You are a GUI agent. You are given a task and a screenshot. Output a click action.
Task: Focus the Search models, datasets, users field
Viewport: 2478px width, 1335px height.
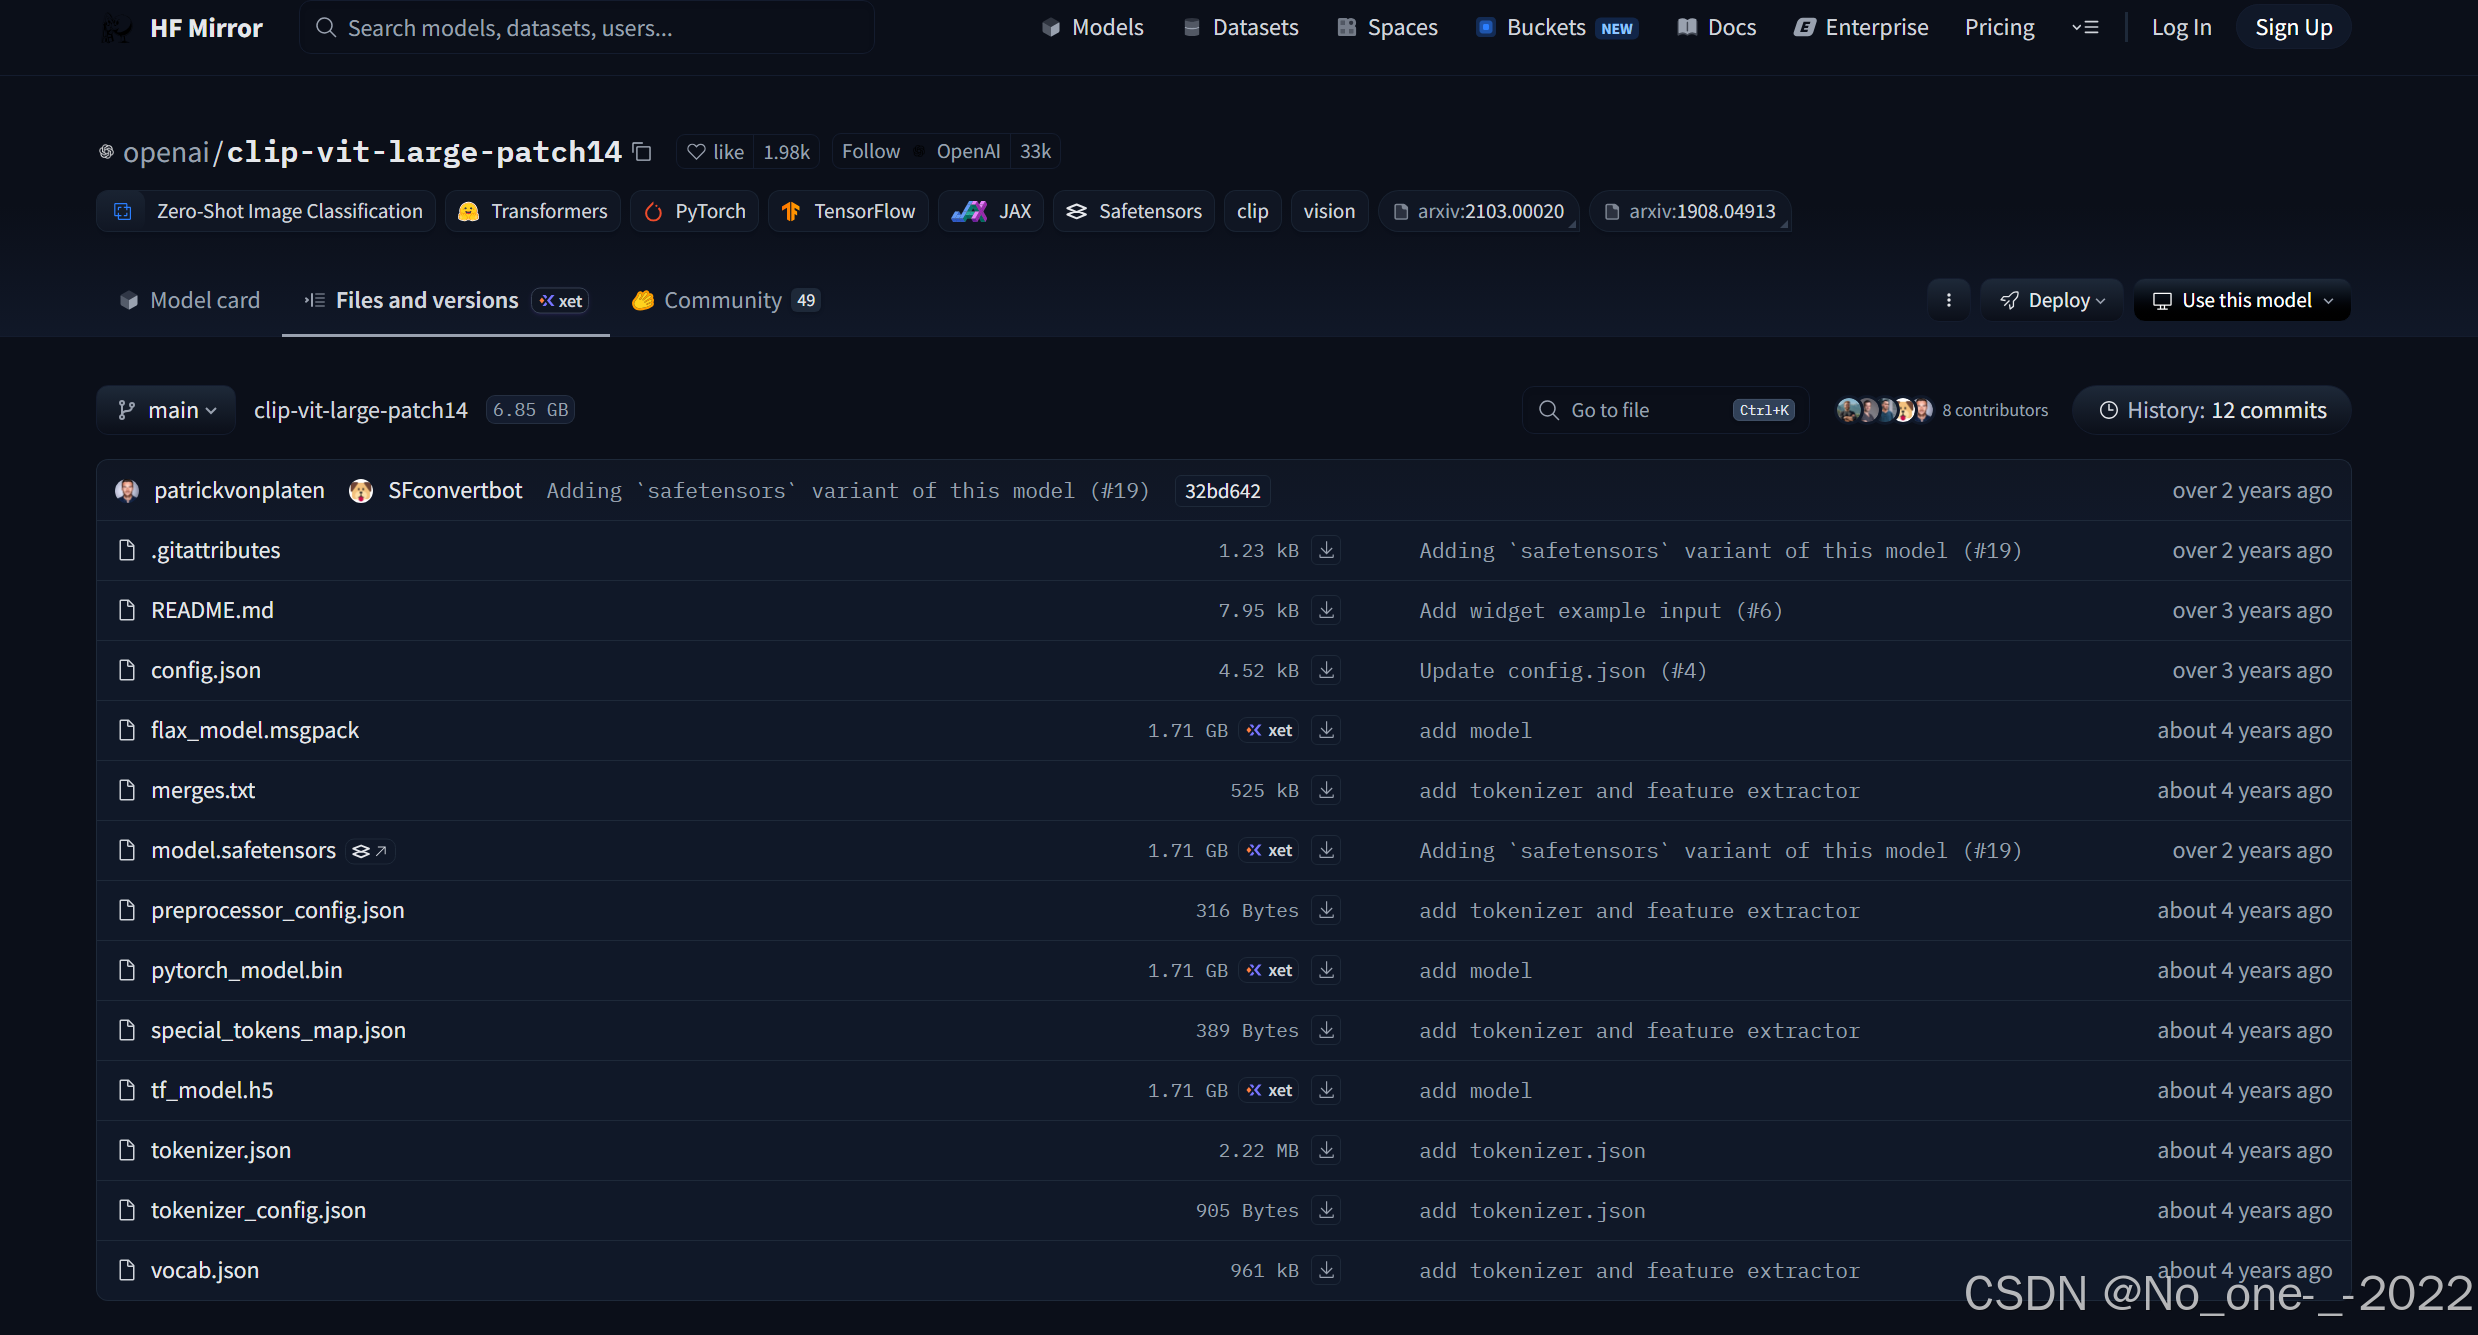(x=587, y=28)
